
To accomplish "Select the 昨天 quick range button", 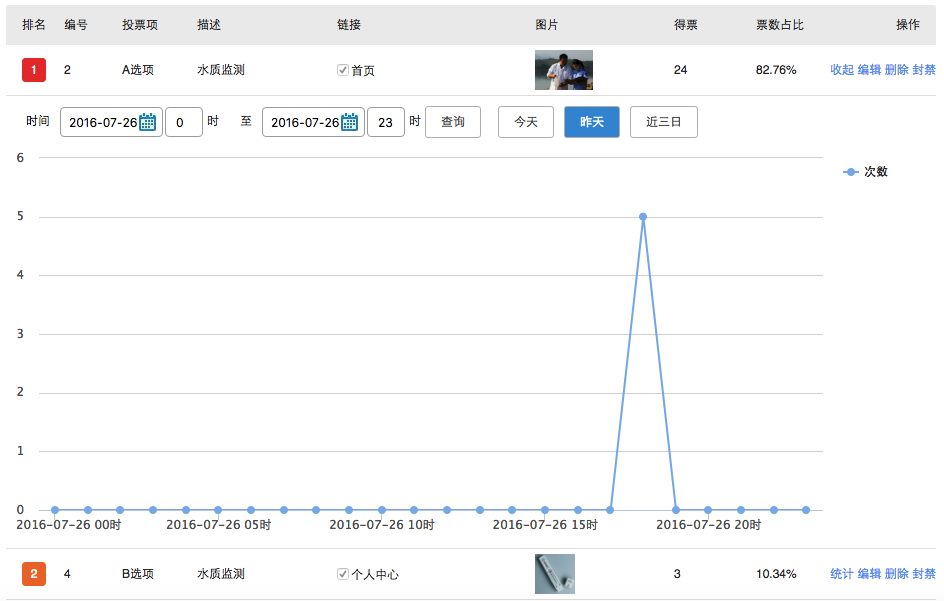I will pos(591,122).
